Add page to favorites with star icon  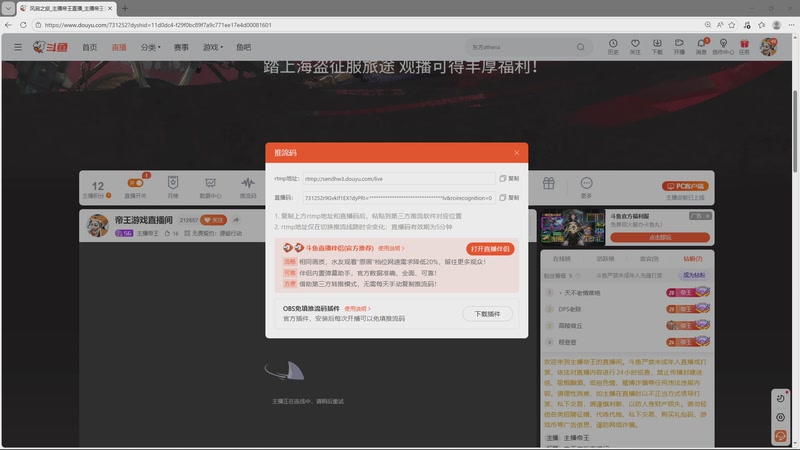pos(732,24)
